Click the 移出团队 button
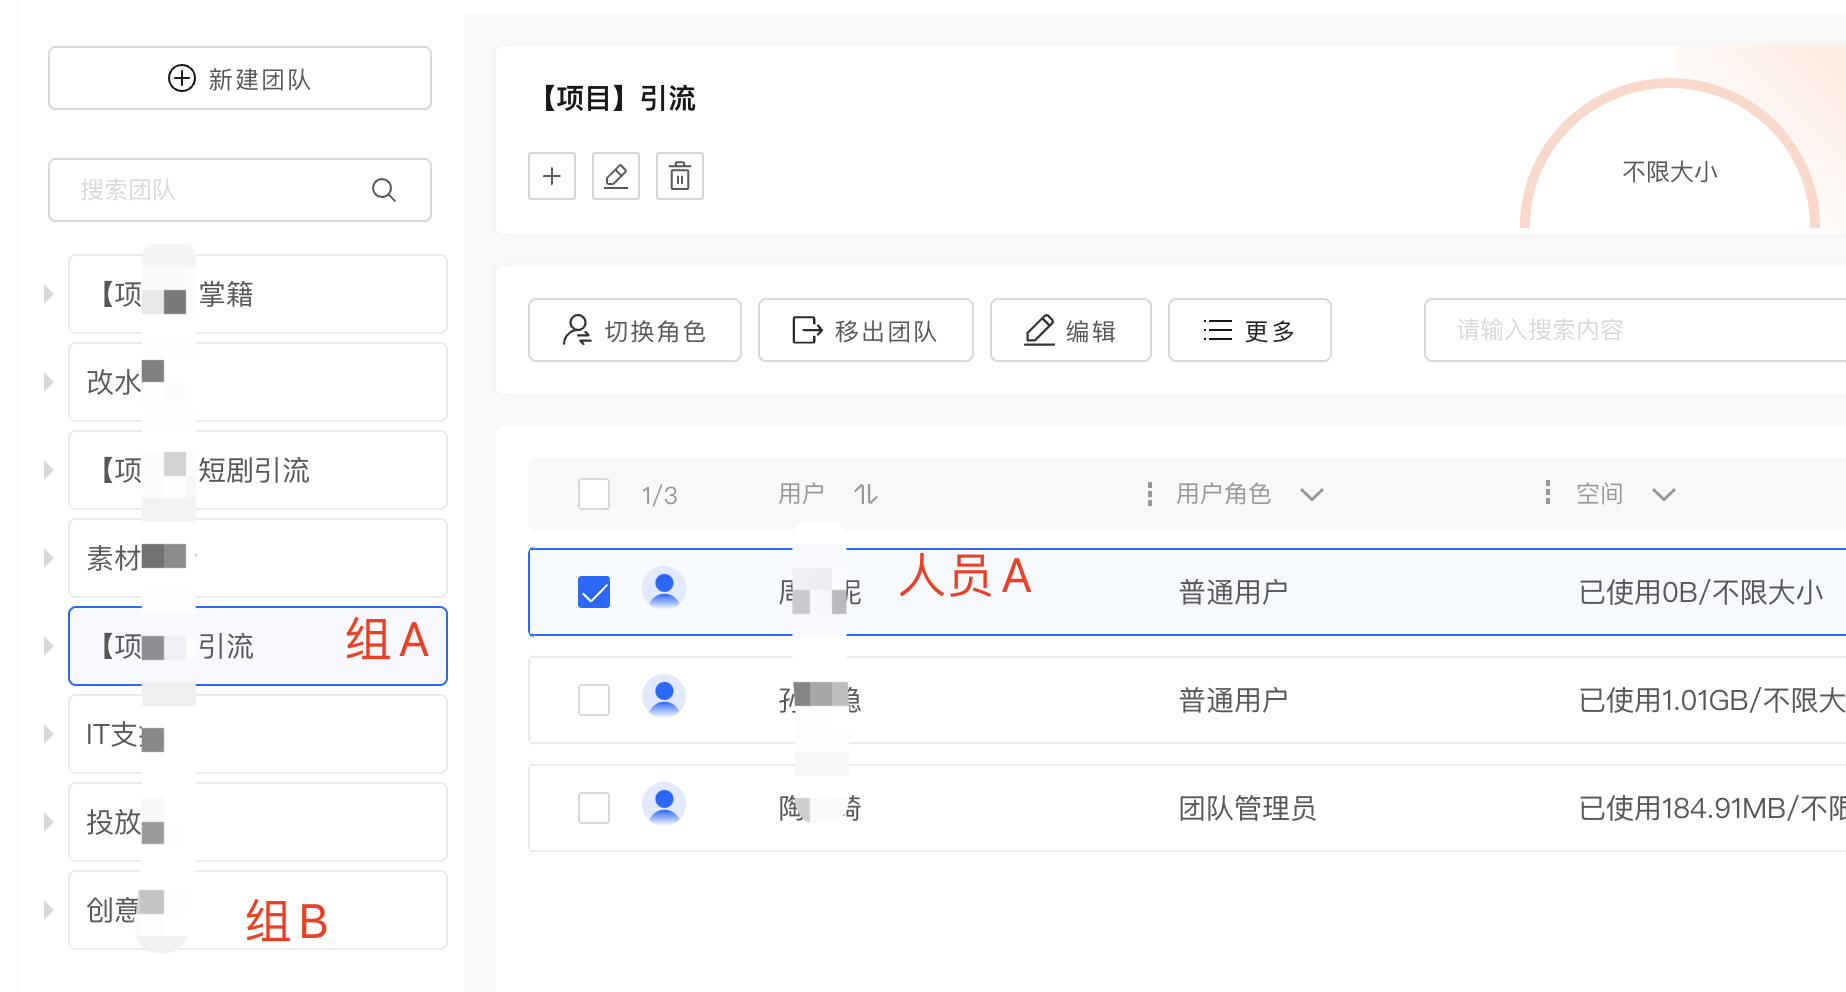This screenshot has height=992, width=1846. pos(865,330)
